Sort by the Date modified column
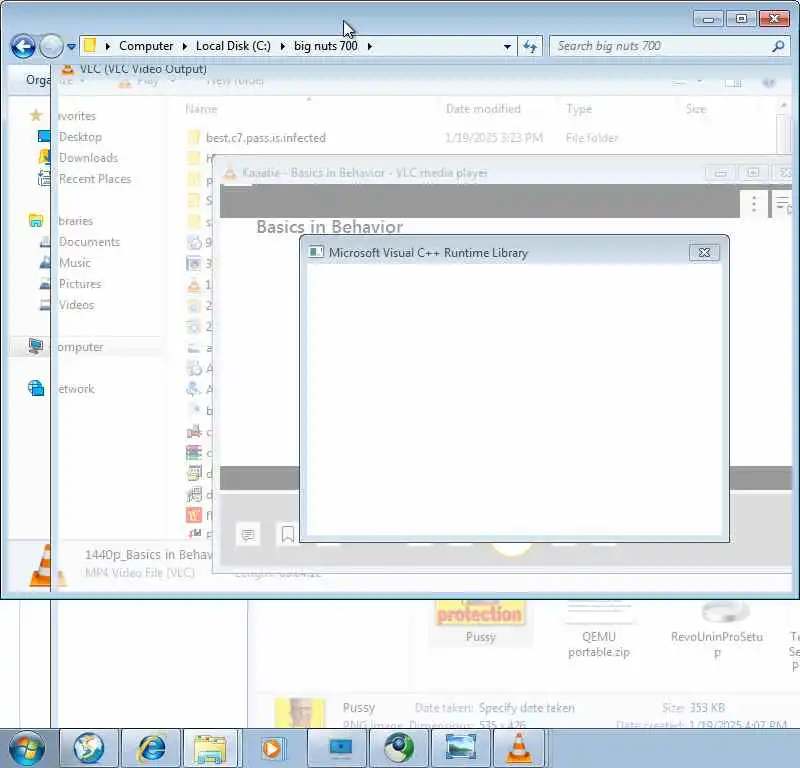Image resolution: width=800 pixels, height=768 pixels. (483, 109)
